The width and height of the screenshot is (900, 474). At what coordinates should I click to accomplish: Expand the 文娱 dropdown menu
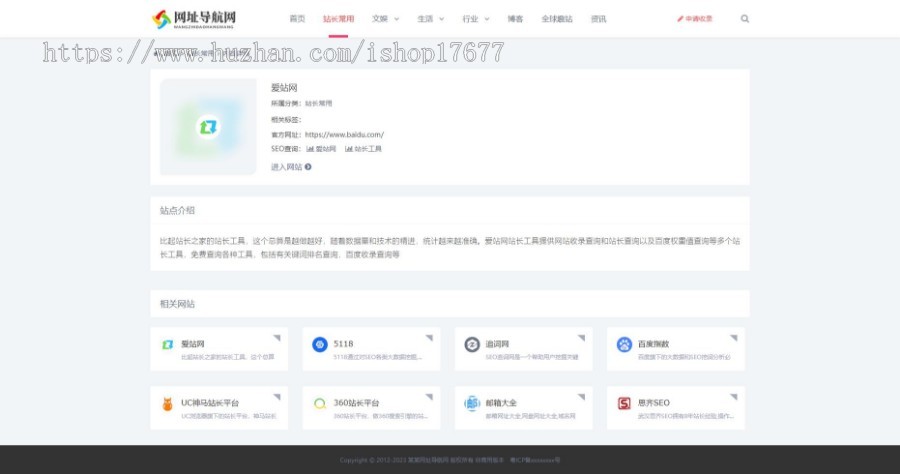pyautogui.click(x=385, y=19)
